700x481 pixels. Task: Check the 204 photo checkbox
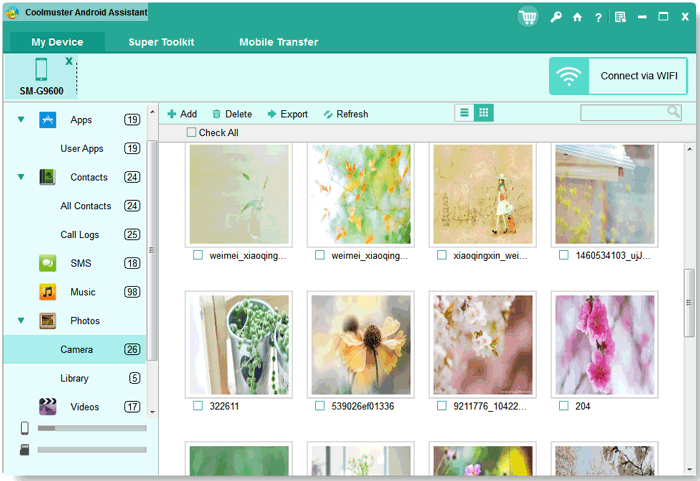(564, 406)
